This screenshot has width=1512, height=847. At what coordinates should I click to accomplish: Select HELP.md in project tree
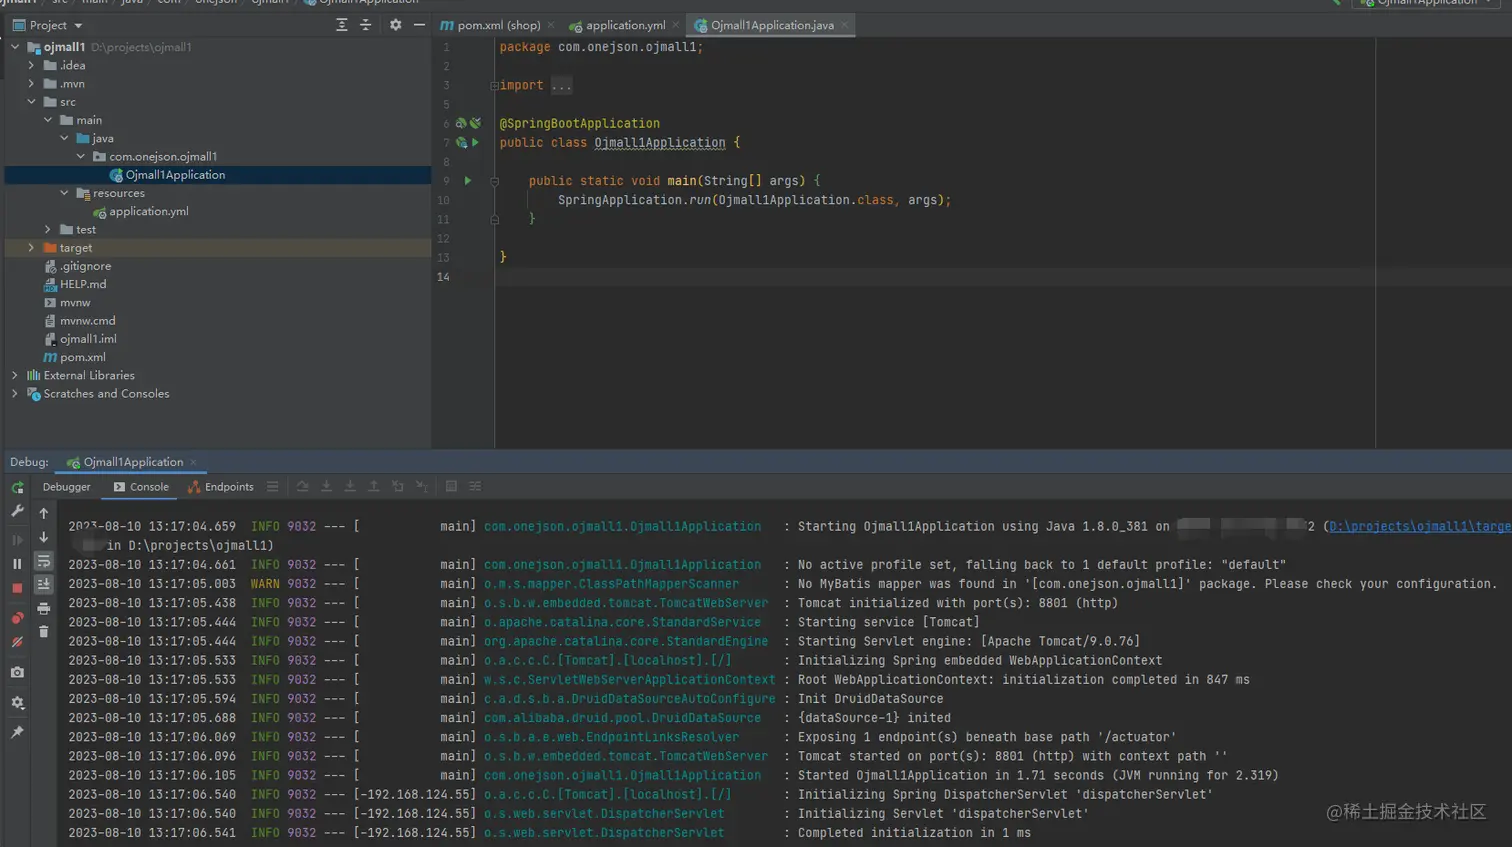(x=82, y=284)
